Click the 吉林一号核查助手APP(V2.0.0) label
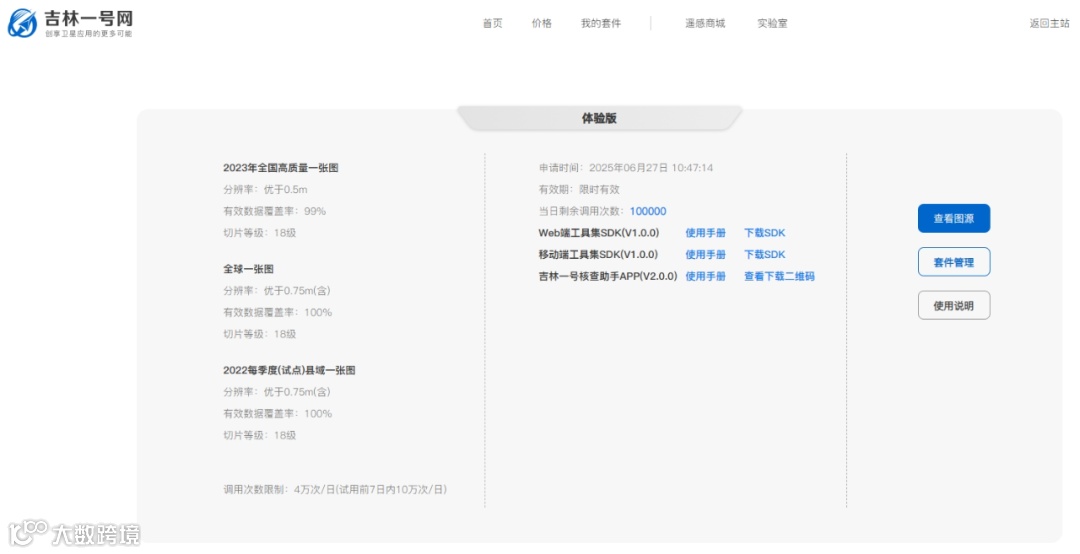 [608, 276]
